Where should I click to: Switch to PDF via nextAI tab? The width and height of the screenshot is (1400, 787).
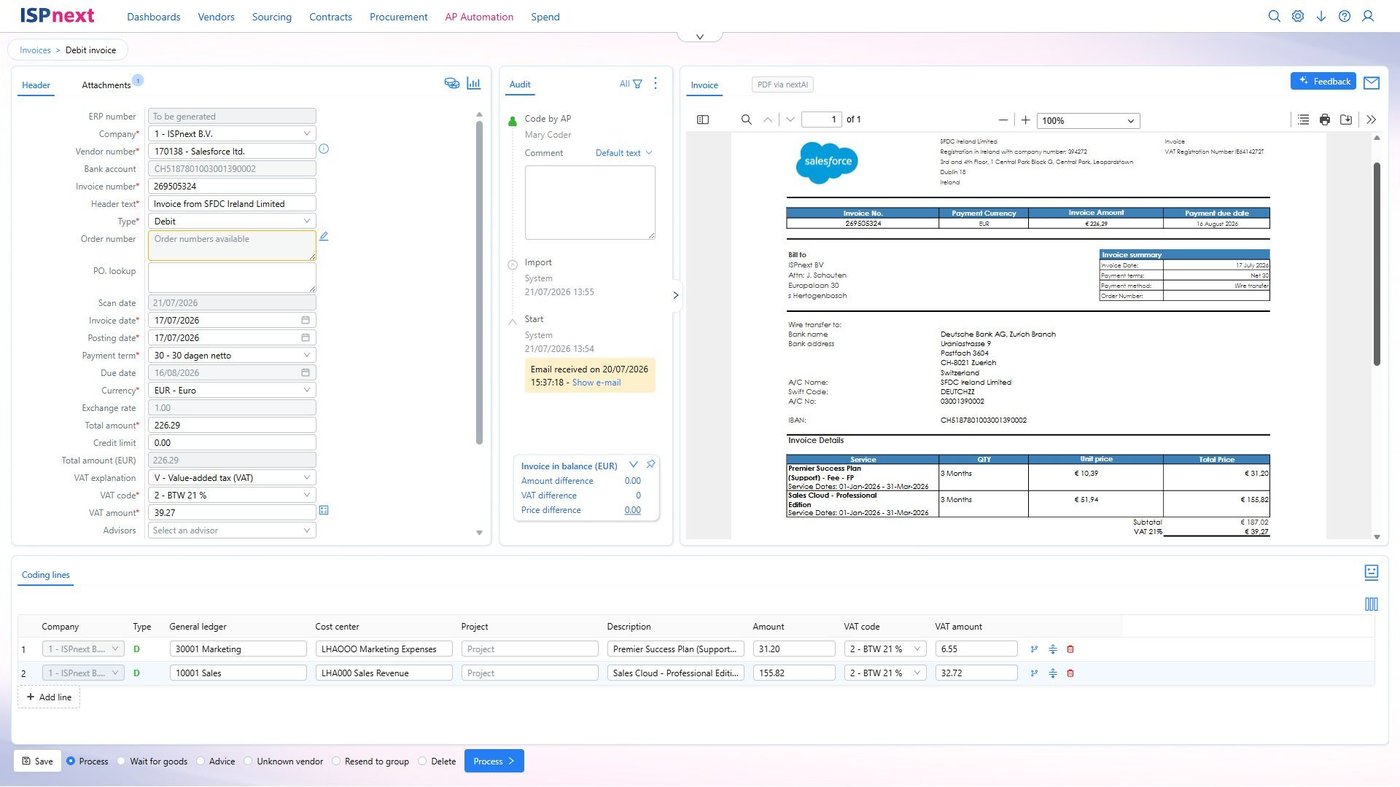[x=783, y=85]
